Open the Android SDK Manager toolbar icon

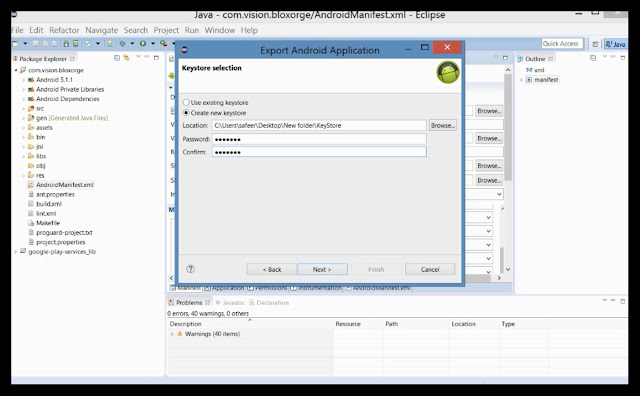tap(66, 43)
